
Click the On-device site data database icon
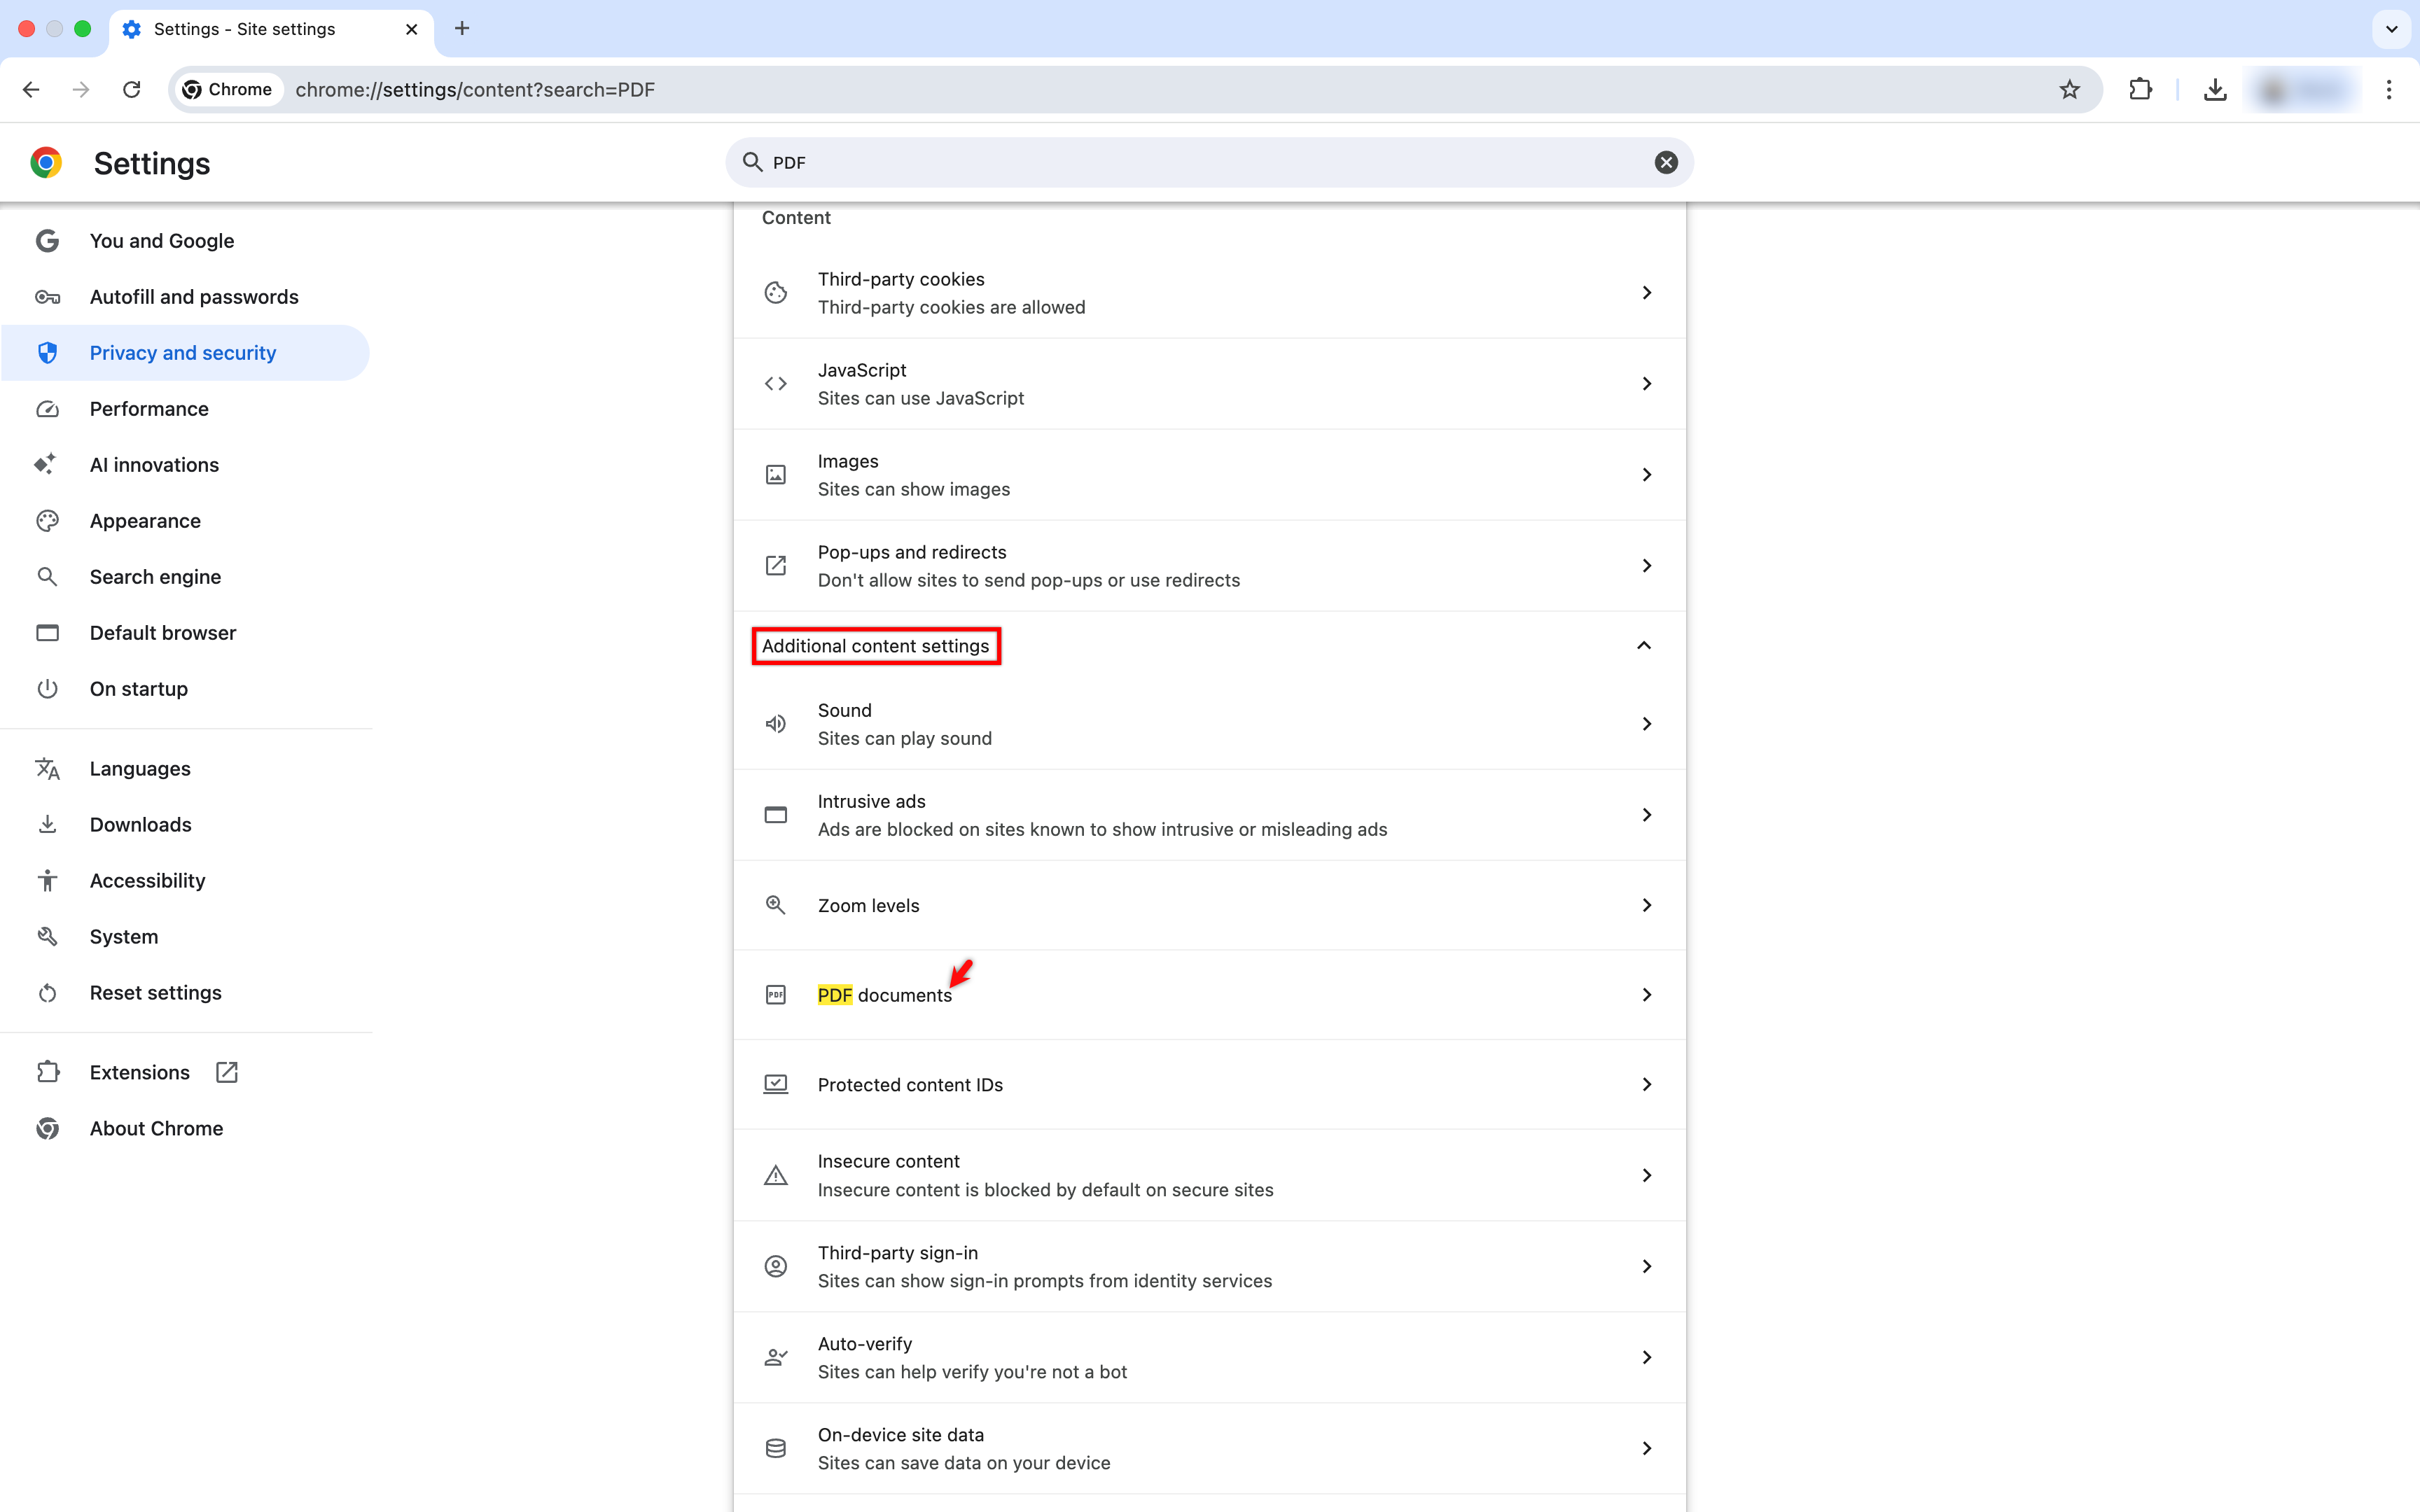[x=776, y=1447]
